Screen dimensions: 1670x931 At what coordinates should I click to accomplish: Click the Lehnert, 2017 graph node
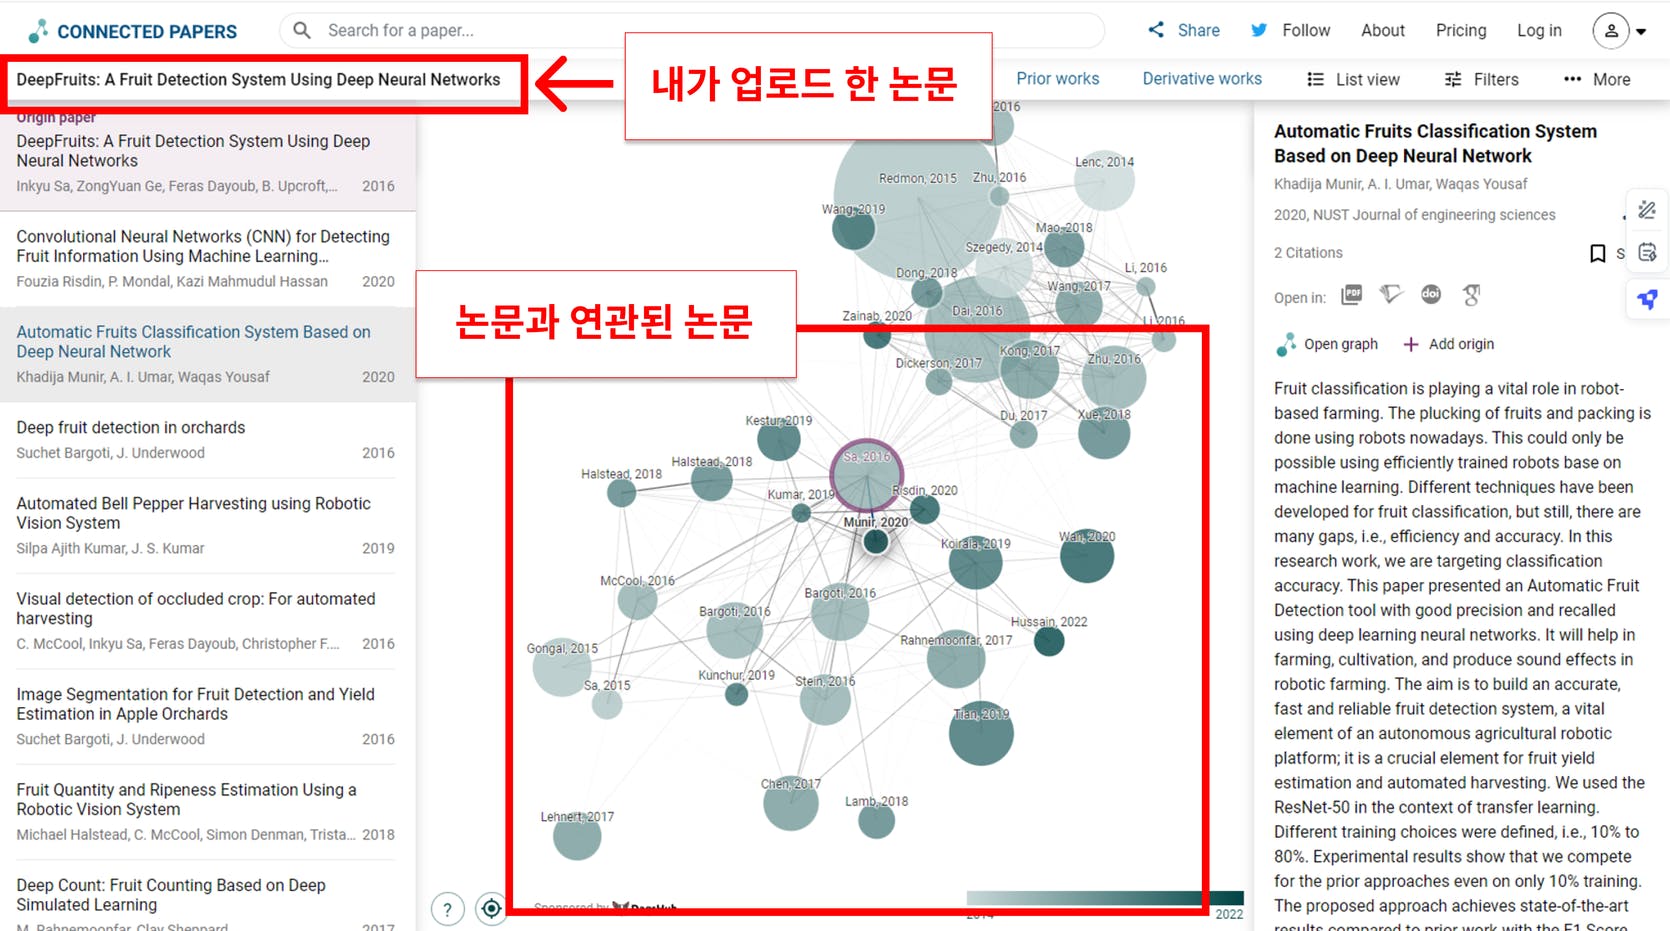click(x=577, y=836)
